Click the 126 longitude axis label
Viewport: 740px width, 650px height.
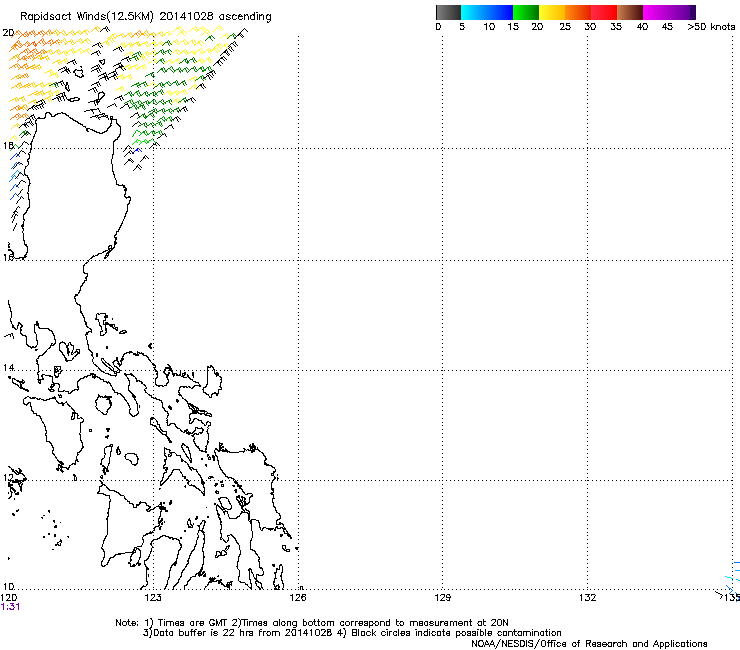coord(298,598)
